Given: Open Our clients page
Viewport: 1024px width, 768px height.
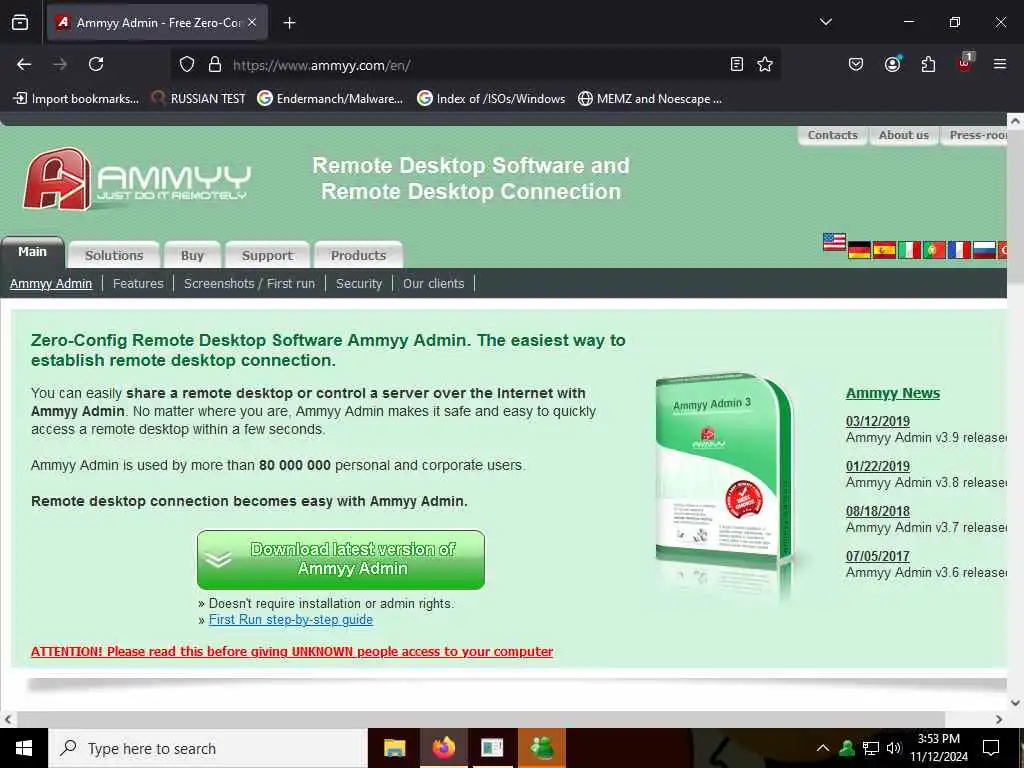Looking at the screenshot, I should 434,283.
